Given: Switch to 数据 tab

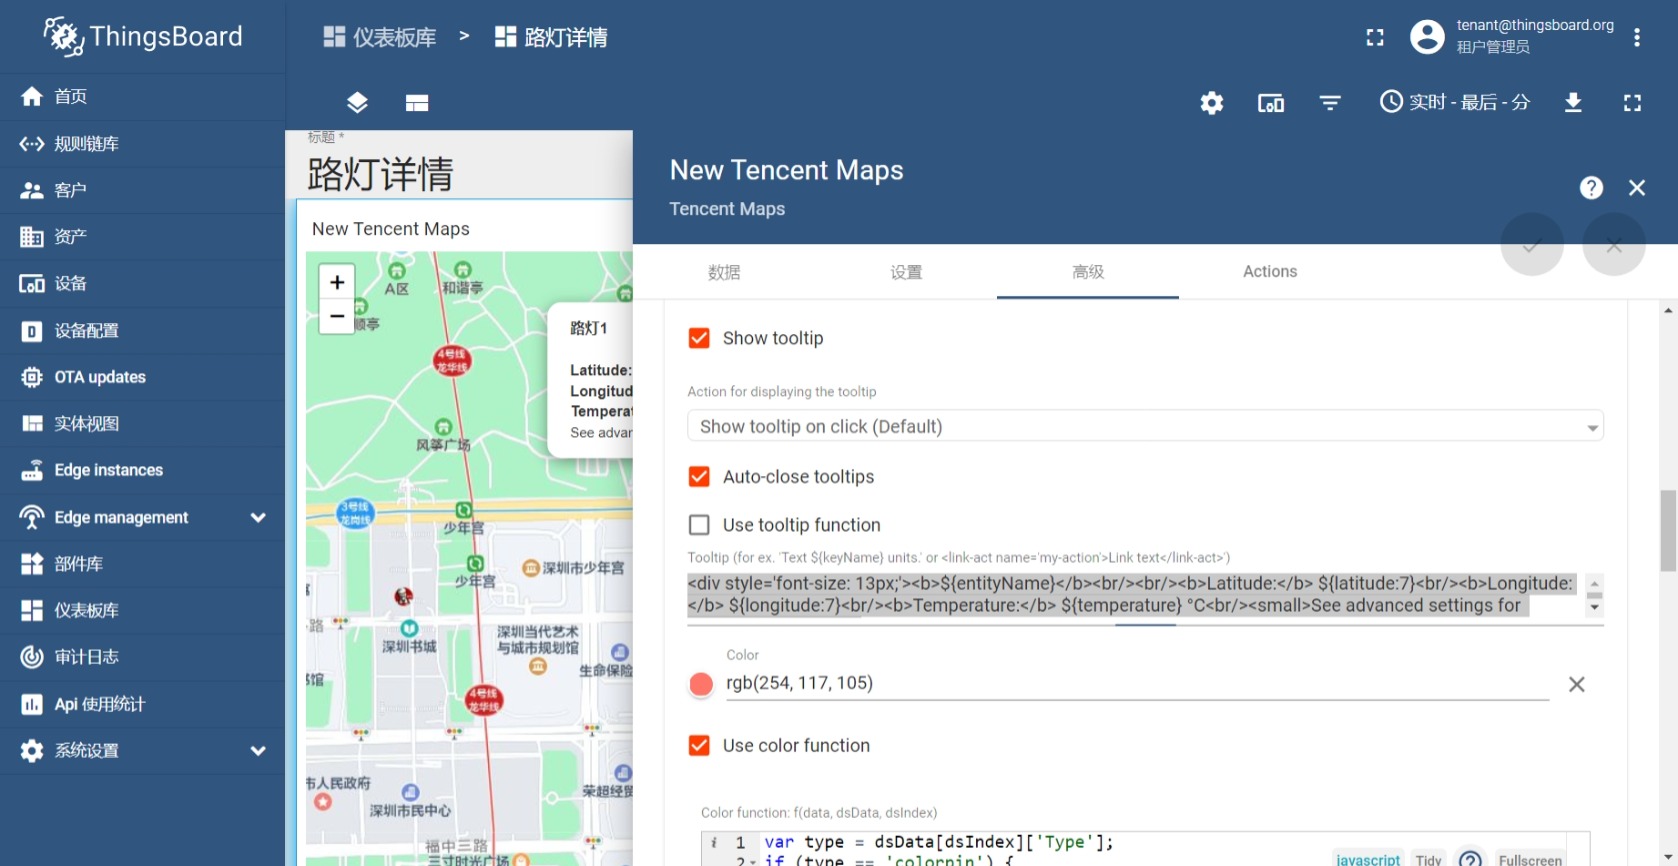Looking at the screenshot, I should click(x=724, y=272).
